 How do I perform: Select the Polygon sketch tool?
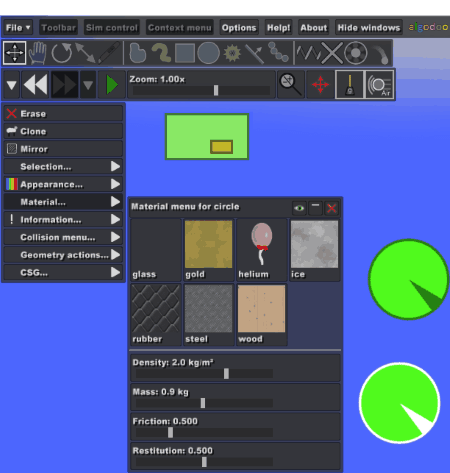(137, 53)
